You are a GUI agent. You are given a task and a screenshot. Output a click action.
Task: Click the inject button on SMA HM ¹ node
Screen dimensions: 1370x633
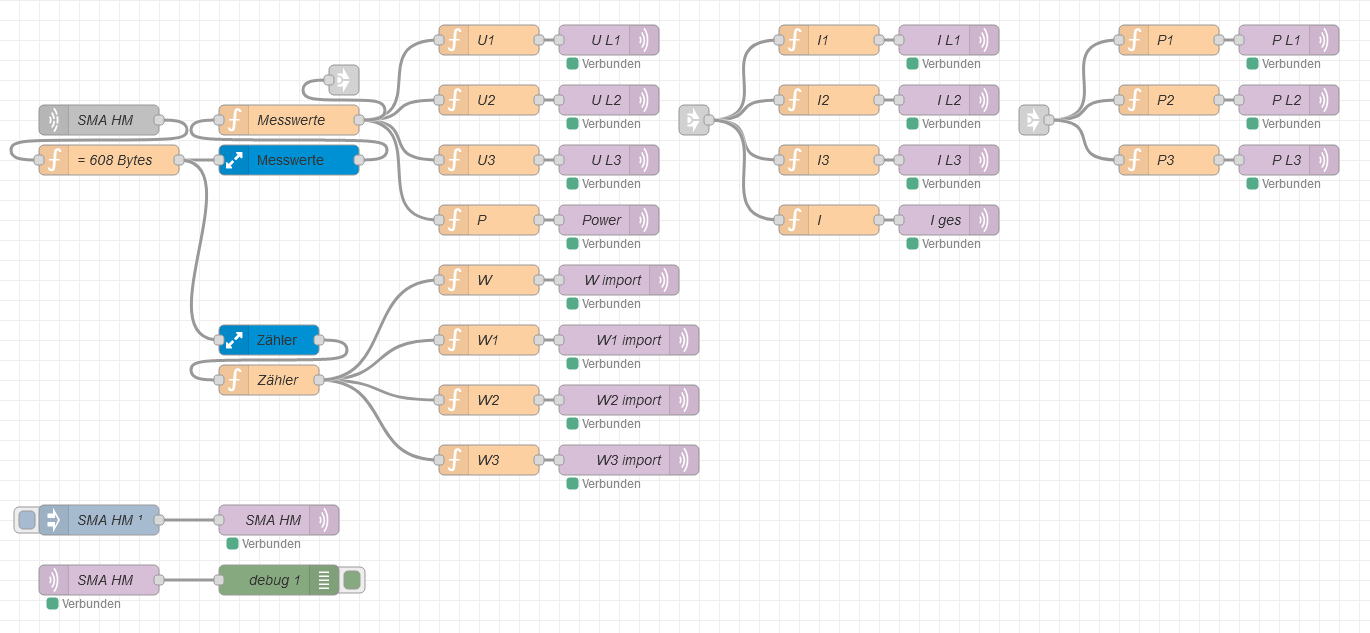click(27, 520)
